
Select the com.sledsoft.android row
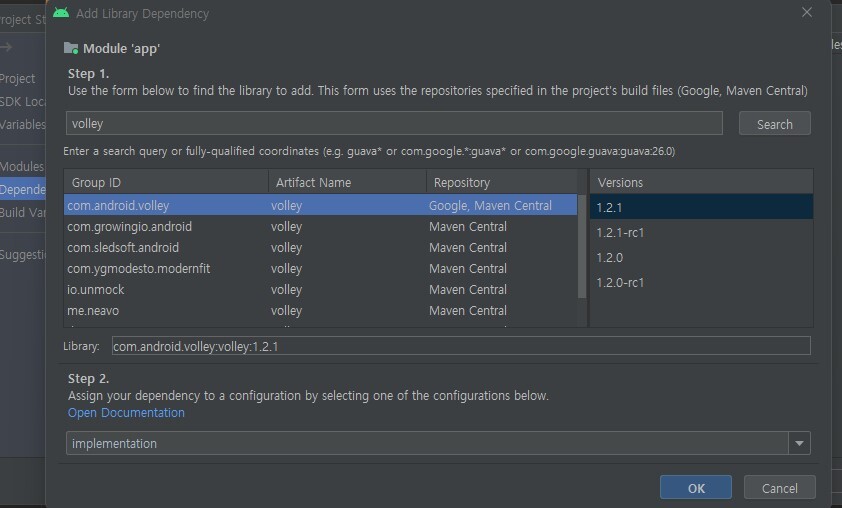click(320, 248)
